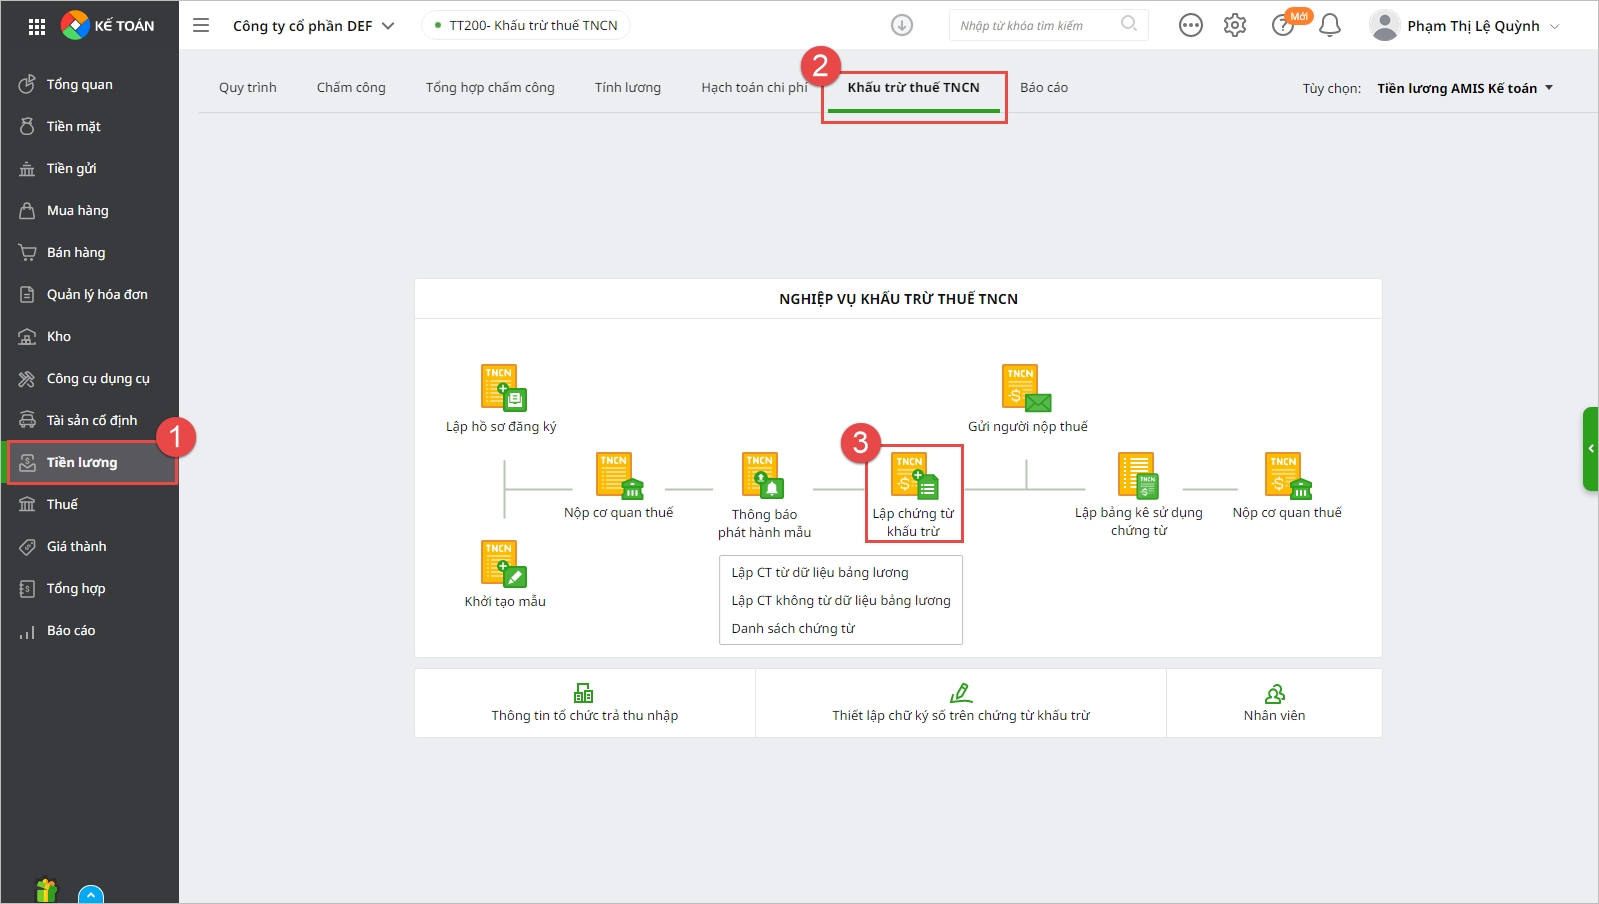
Task: Open the app grid launcher icon
Action: tap(37, 26)
